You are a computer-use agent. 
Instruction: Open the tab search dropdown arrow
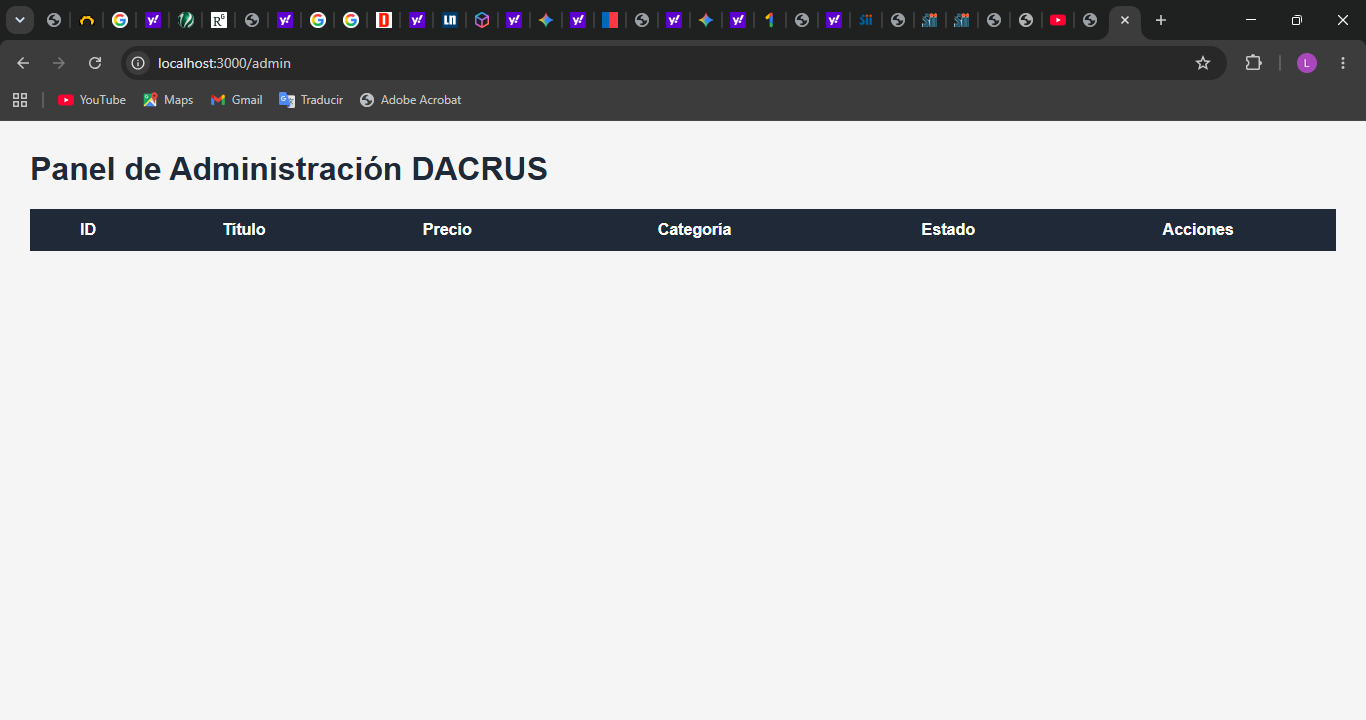click(19, 20)
